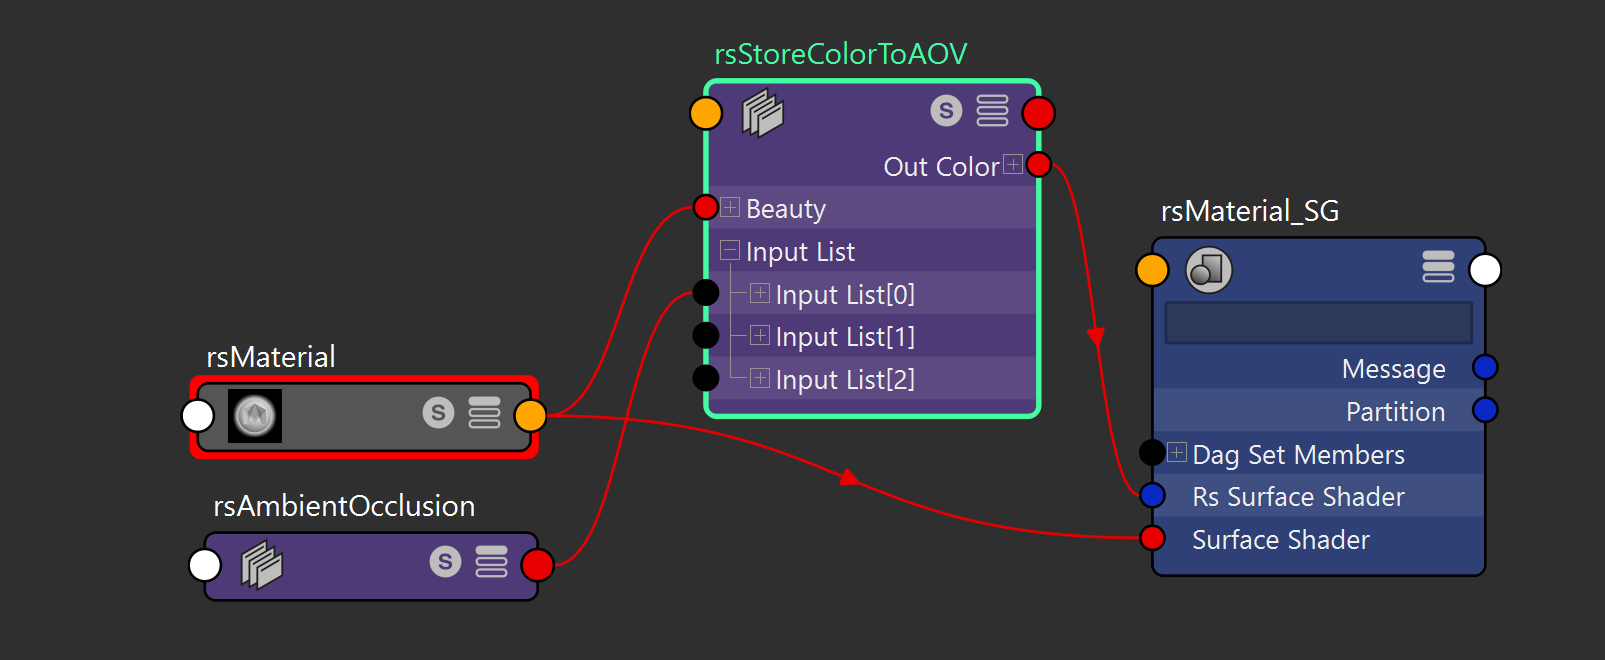1605x660 pixels.
Task: Collapse the Input List attribute
Action: pyautogui.click(x=730, y=250)
